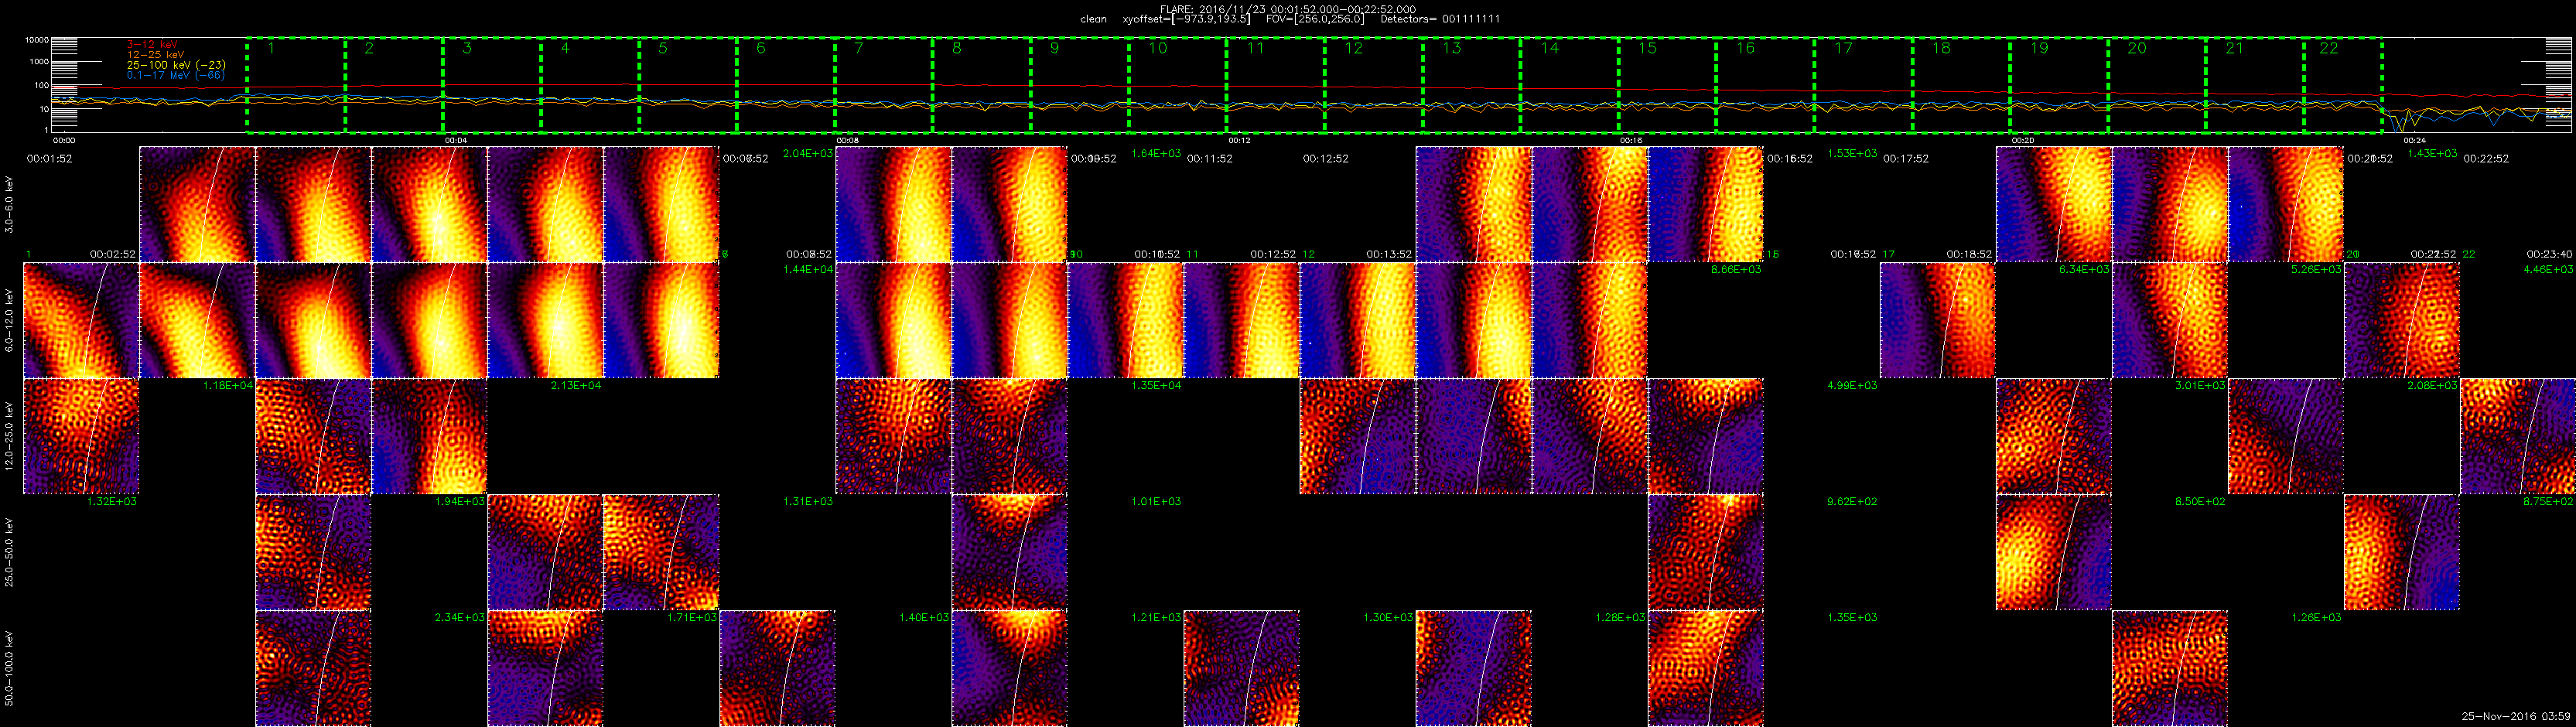Select time interval 22 in the light curve
Viewport: 2576px width, 727px height.
coord(2343,85)
